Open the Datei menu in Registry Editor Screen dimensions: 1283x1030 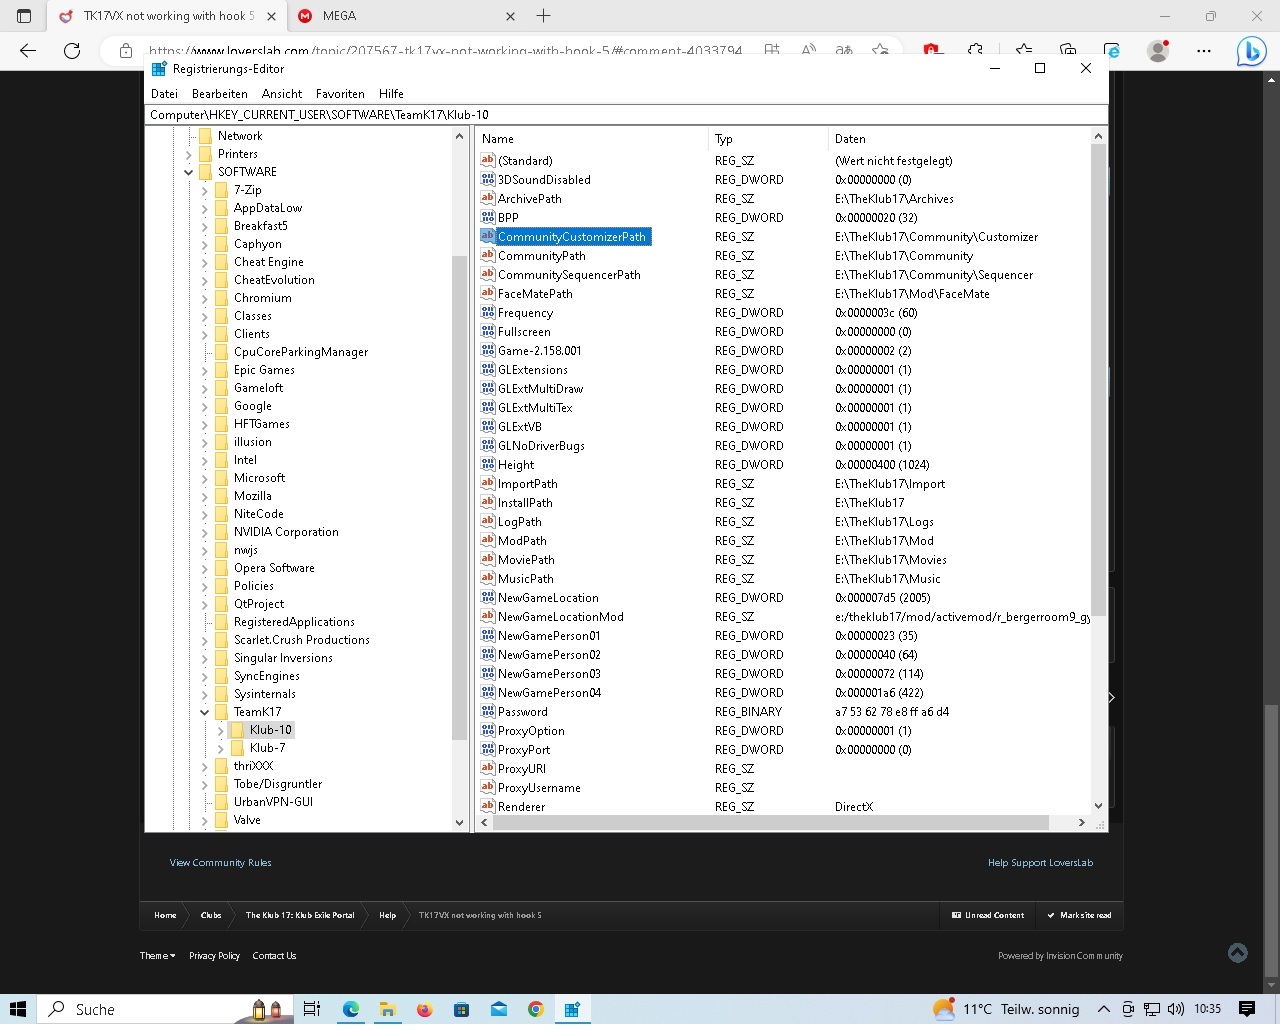coord(164,94)
